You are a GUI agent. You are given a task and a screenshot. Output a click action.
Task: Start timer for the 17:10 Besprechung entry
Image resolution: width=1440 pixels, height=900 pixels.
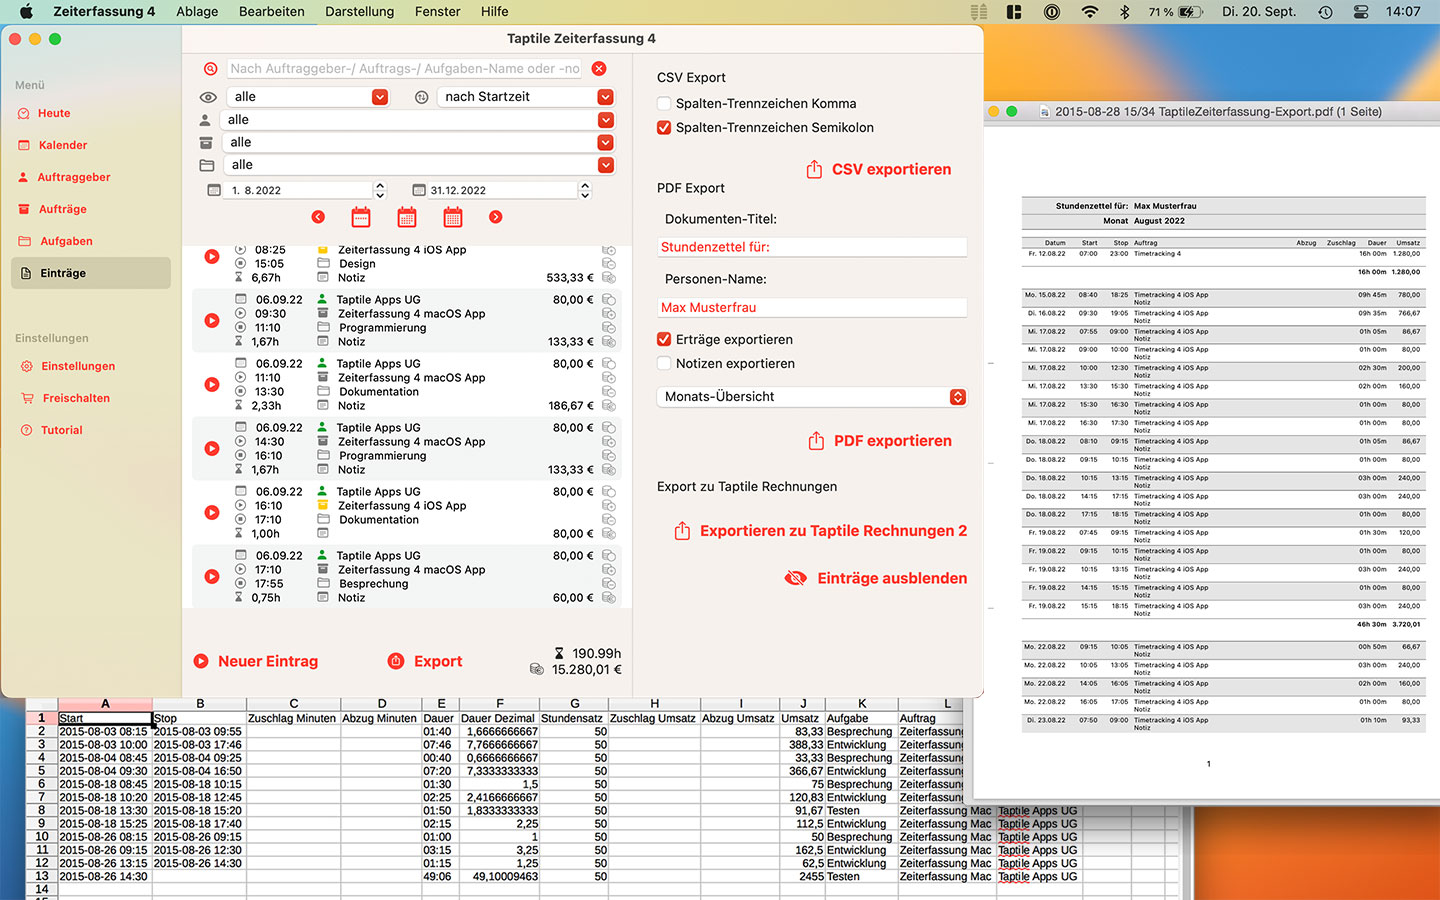click(212, 577)
